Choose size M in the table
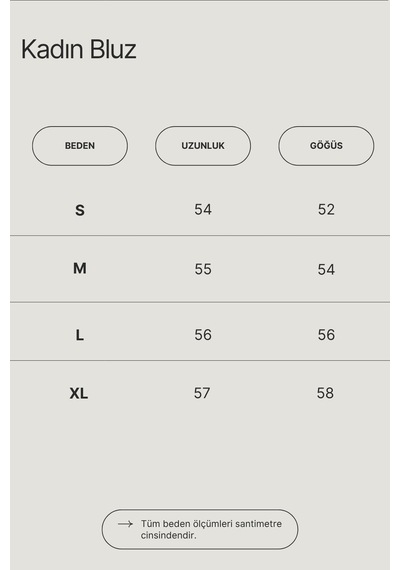This screenshot has width=400, height=570. pos(80,268)
